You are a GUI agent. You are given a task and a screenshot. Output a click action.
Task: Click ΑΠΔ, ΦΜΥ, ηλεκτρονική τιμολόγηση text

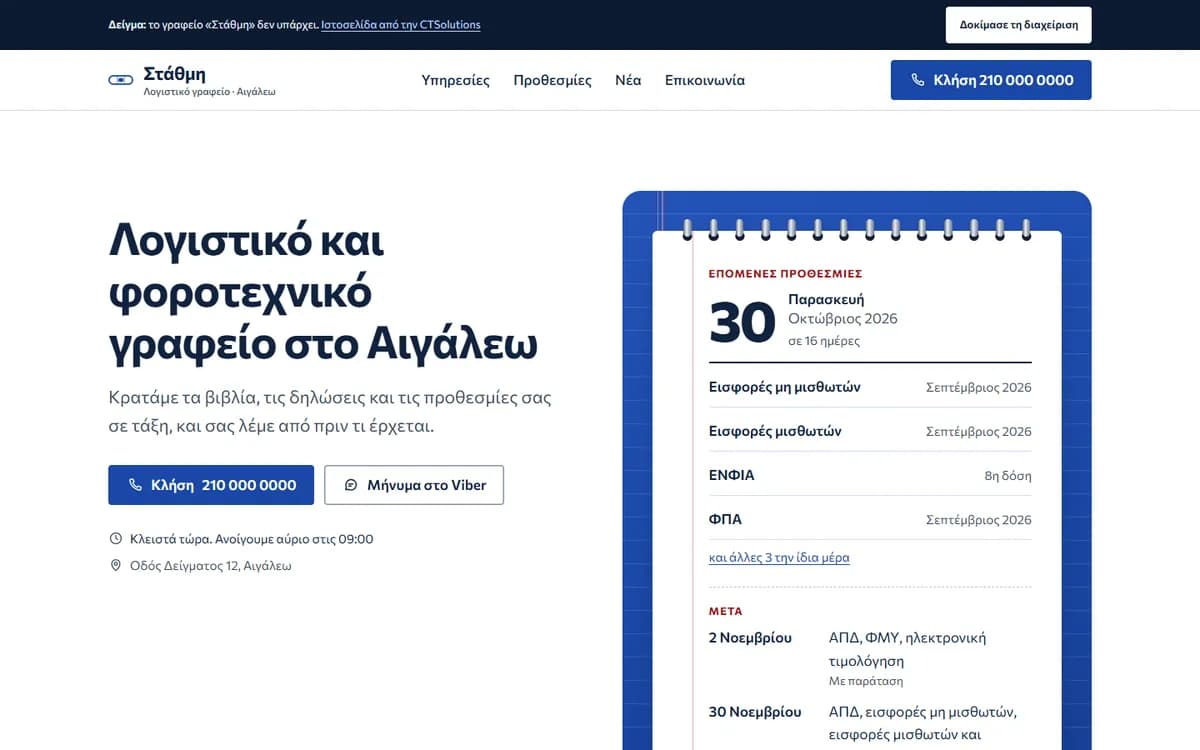point(908,649)
